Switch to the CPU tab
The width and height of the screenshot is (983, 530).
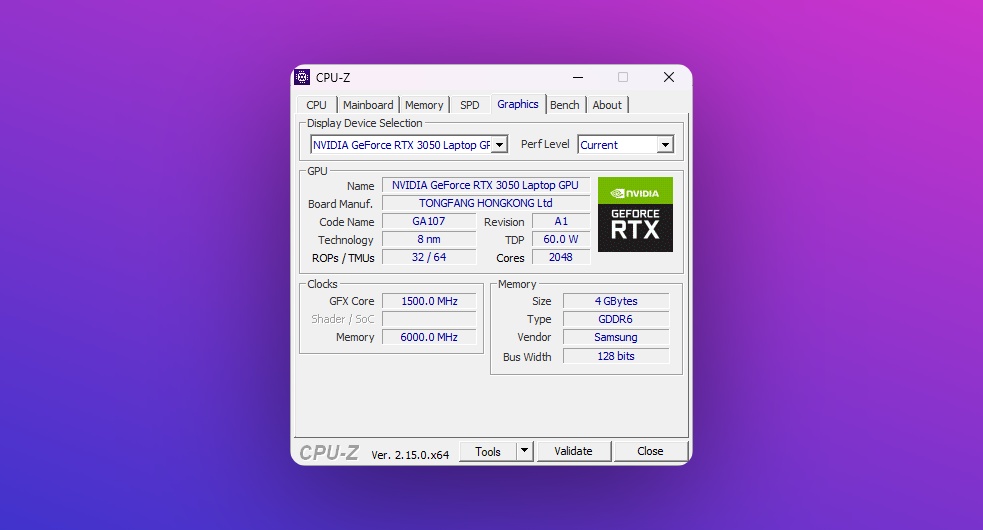click(316, 105)
